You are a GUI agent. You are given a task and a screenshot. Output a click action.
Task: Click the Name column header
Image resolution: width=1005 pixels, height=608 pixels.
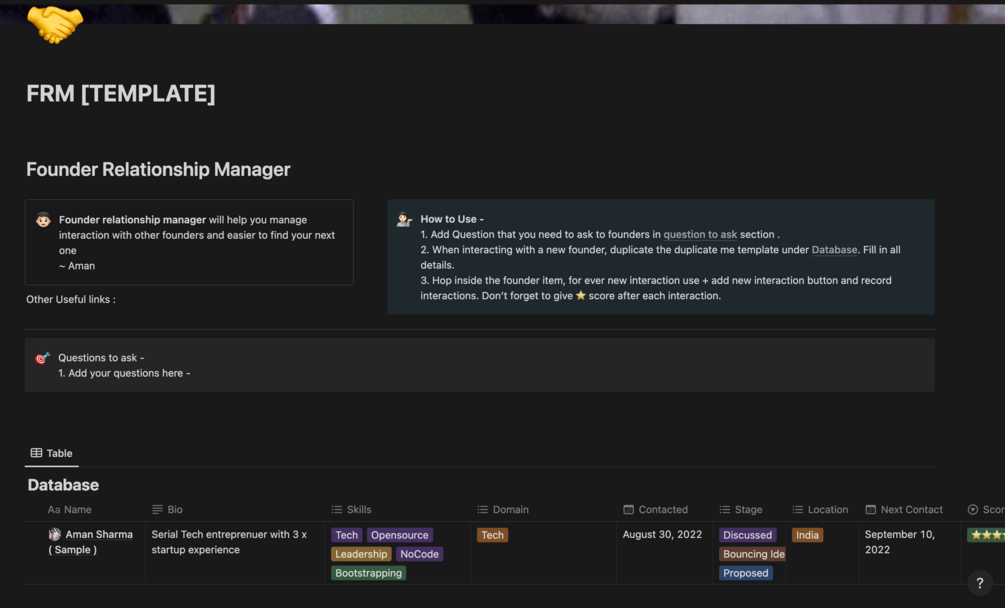click(x=70, y=509)
